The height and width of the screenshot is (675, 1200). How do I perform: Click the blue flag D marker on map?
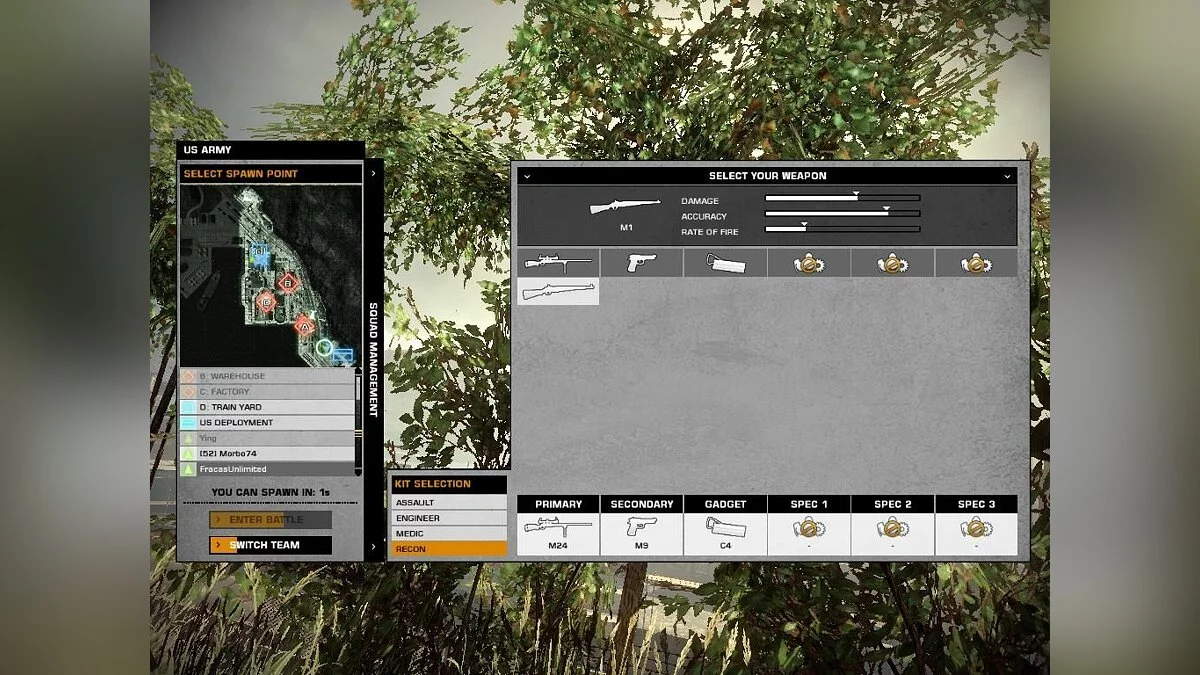[259, 256]
